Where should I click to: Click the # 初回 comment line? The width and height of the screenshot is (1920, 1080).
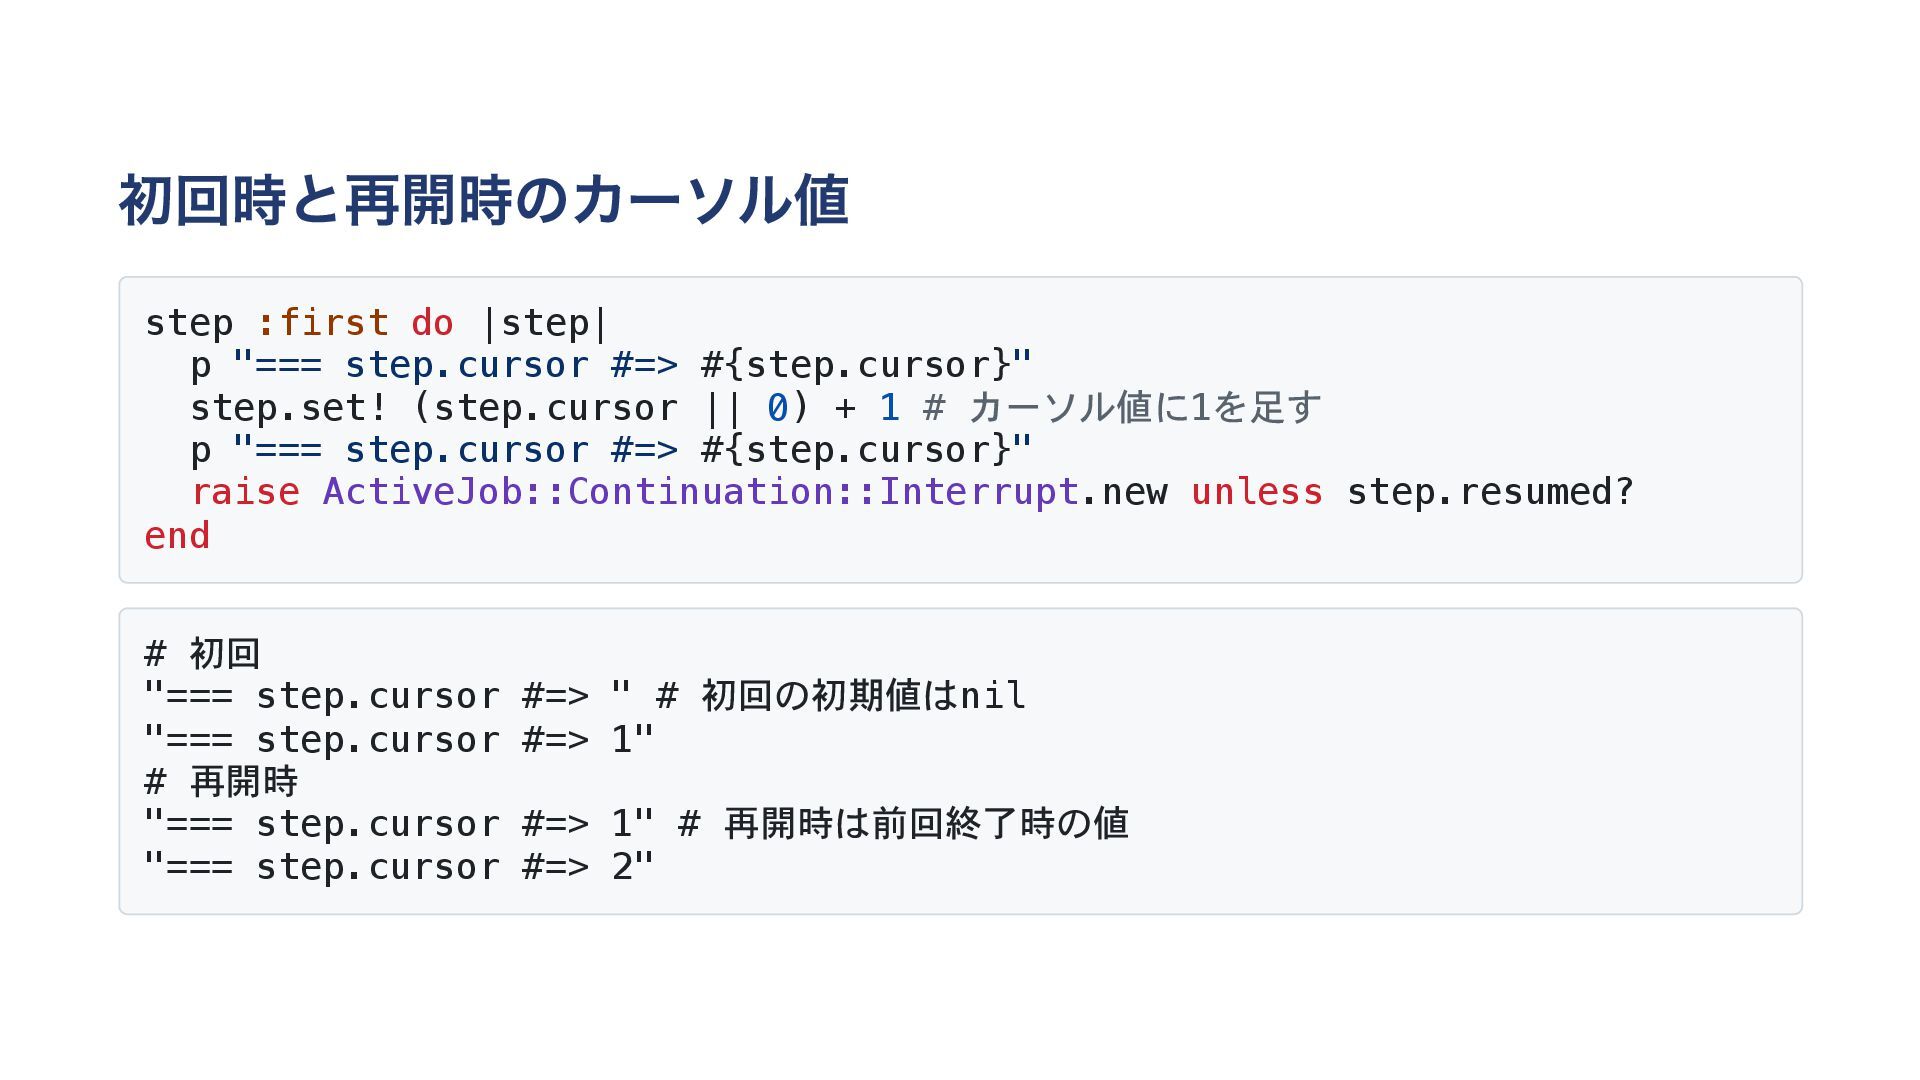pyautogui.click(x=203, y=654)
